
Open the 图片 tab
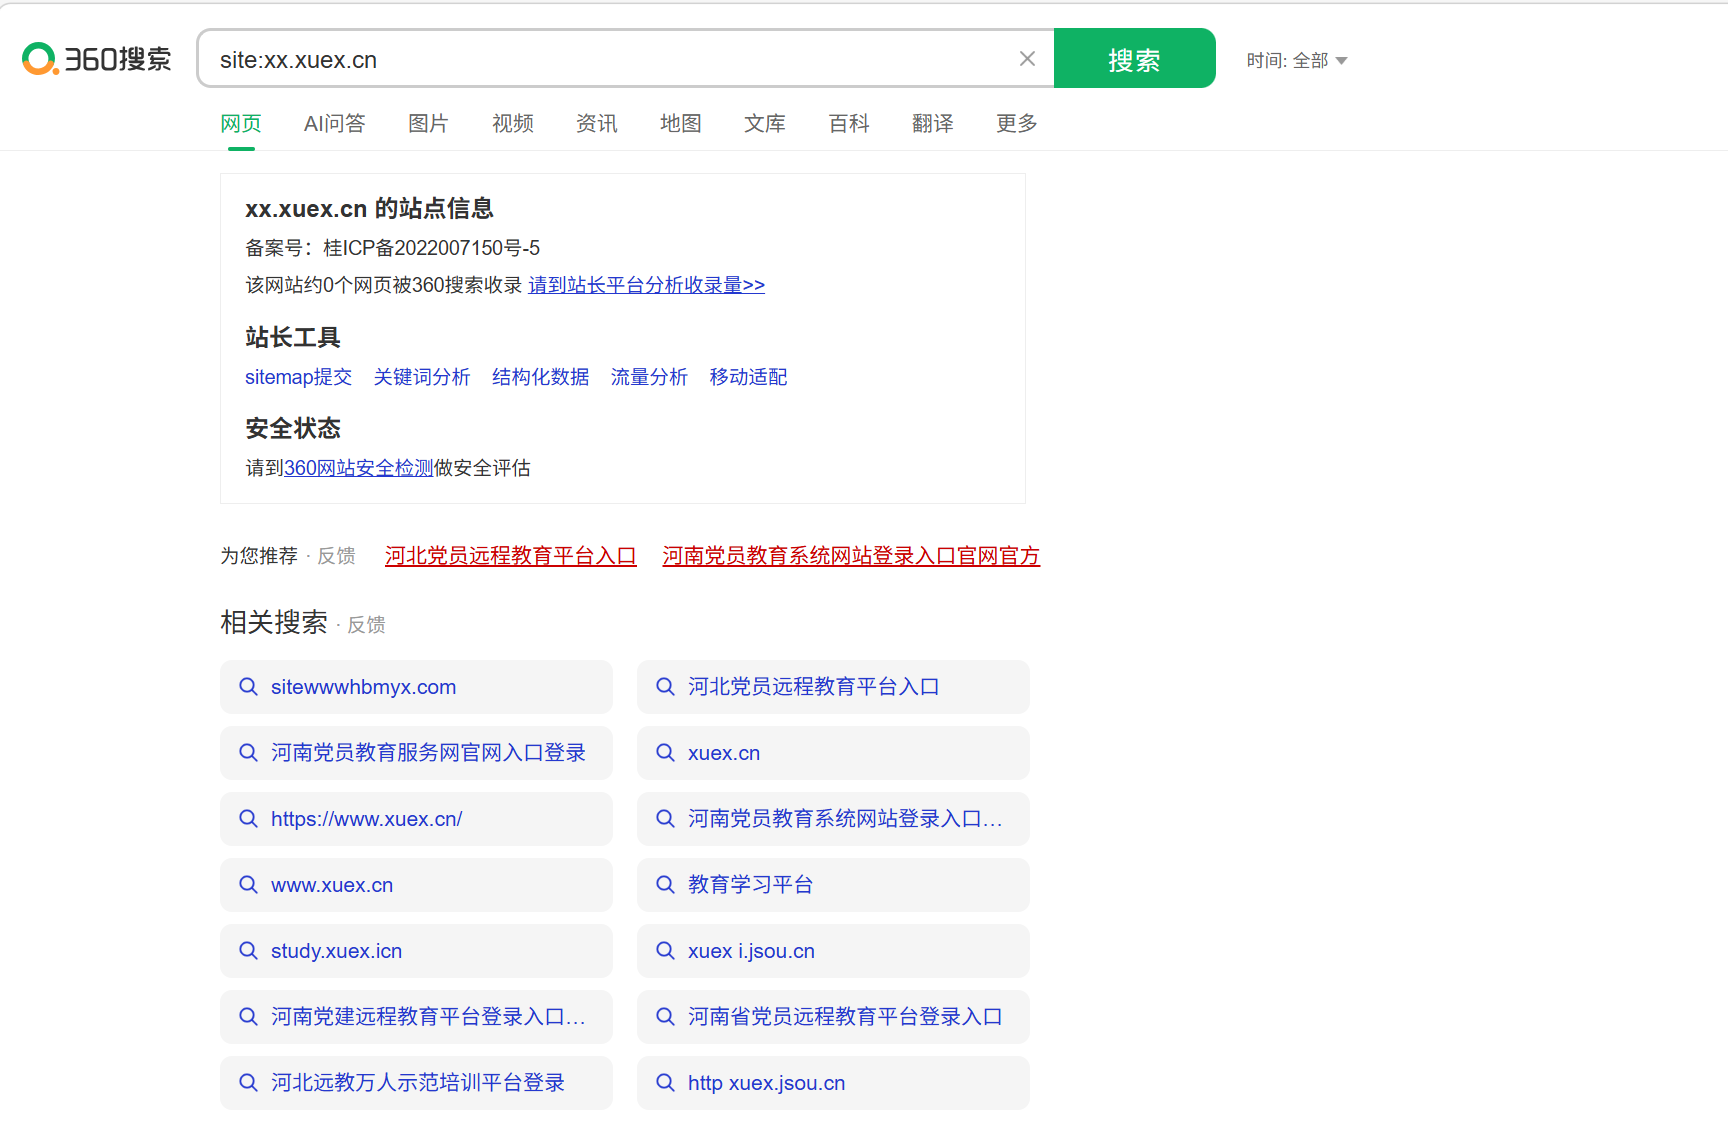point(429,123)
